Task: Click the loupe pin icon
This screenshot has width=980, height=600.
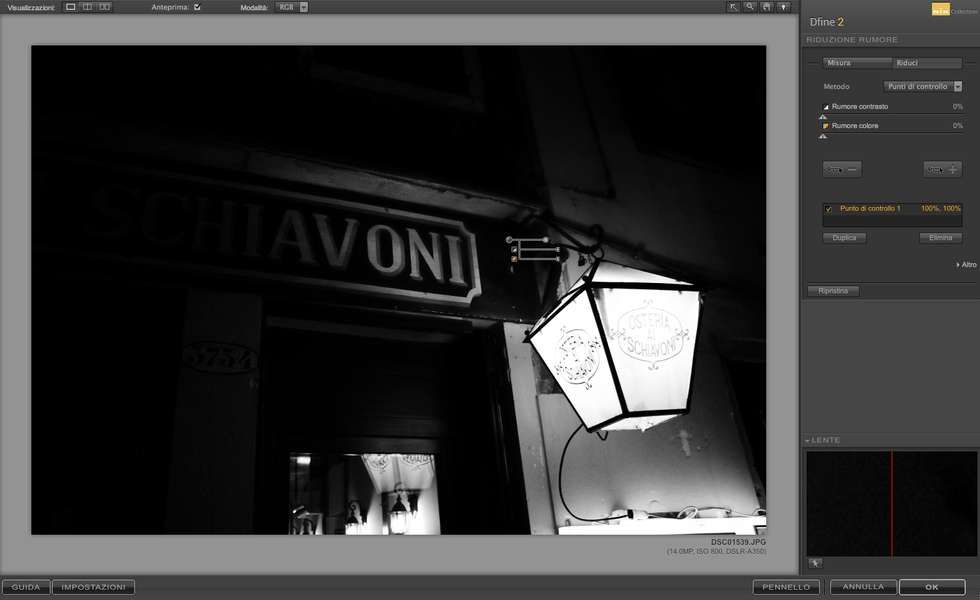Action: click(815, 564)
